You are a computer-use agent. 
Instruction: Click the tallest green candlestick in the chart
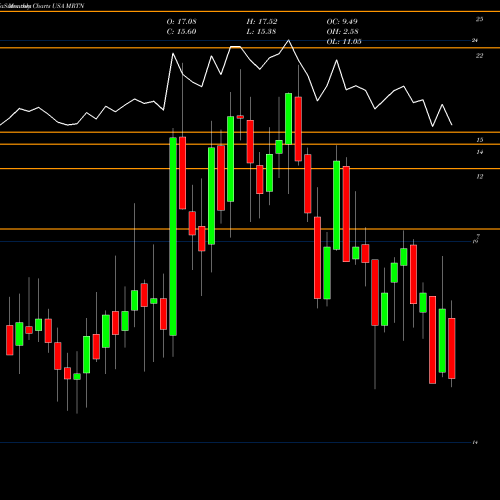point(173,236)
